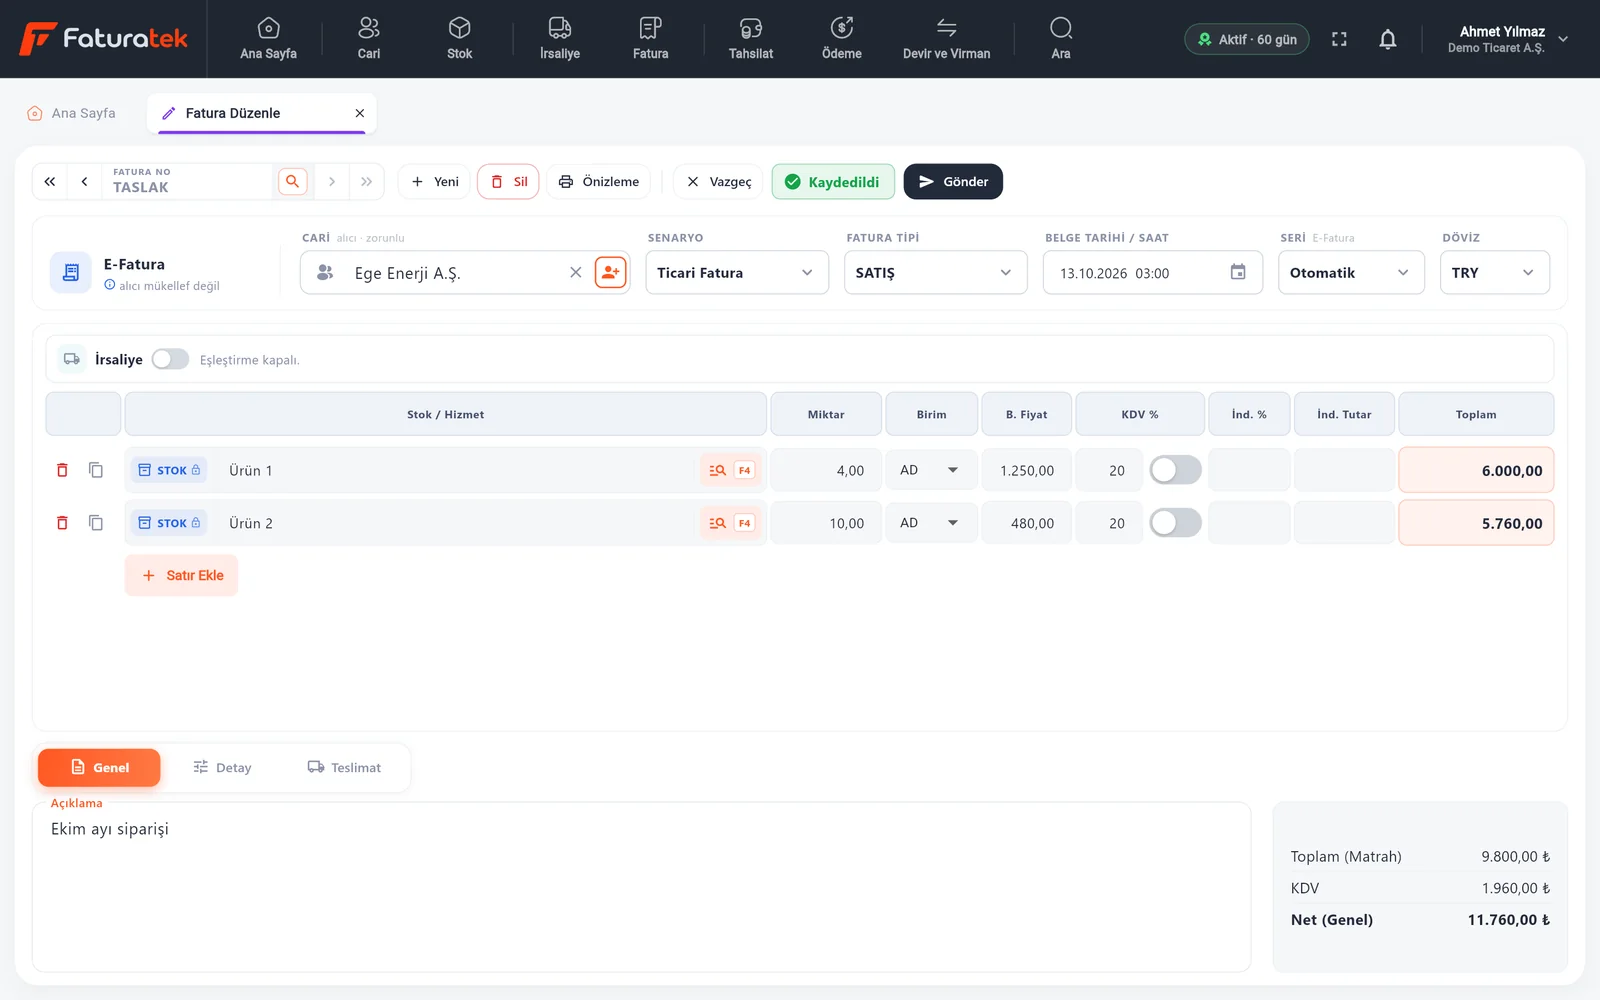Duplicate the Ürün 2 row
Image resolution: width=1600 pixels, height=1000 pixels.
click(x=96, y=523)
